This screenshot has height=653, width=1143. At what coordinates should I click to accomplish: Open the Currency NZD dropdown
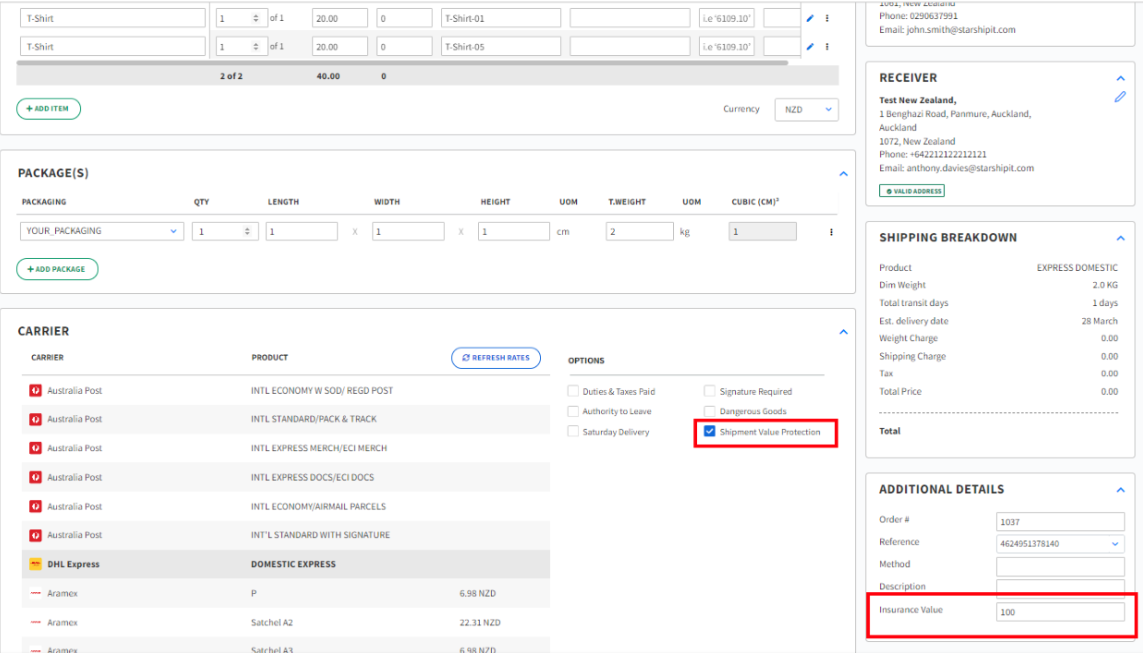click(x=806, y=109)
